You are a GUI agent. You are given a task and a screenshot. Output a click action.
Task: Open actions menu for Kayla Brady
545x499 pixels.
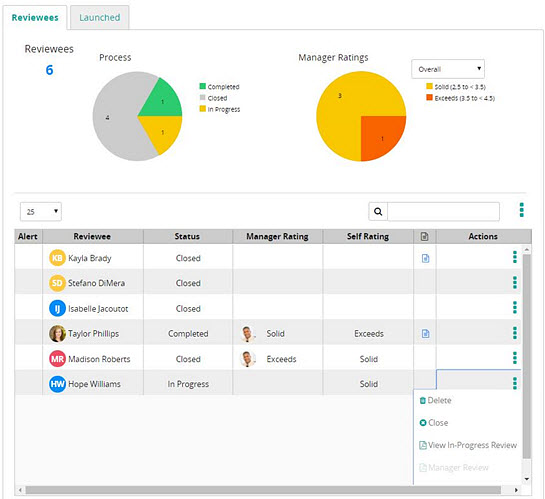coord(515,257)
